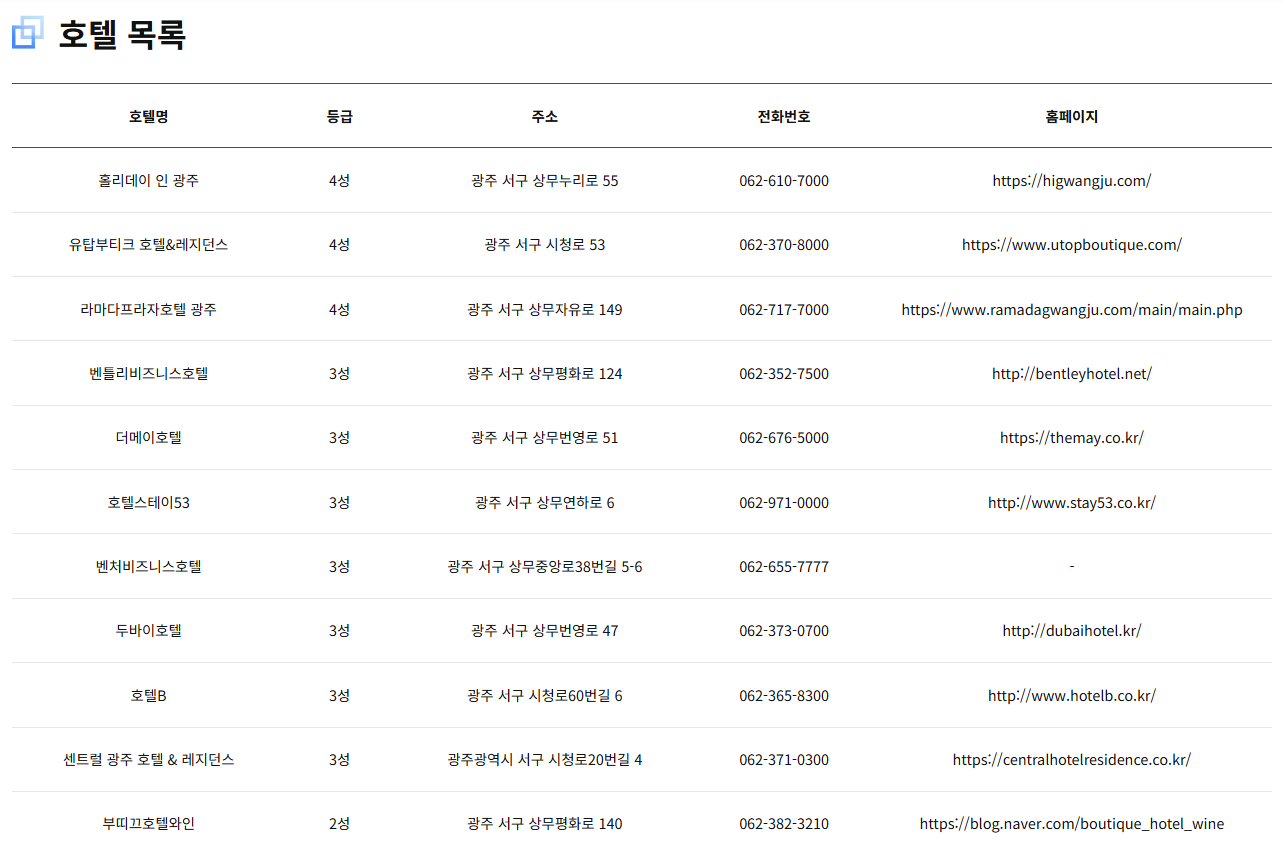Open the stay53.co.kr website link
Viewport: 1284px width, 851px height.
1071,503
